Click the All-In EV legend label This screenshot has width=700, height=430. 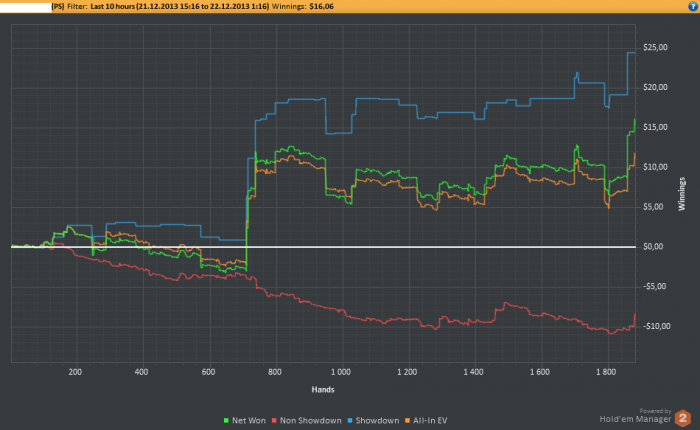[430, 421]
